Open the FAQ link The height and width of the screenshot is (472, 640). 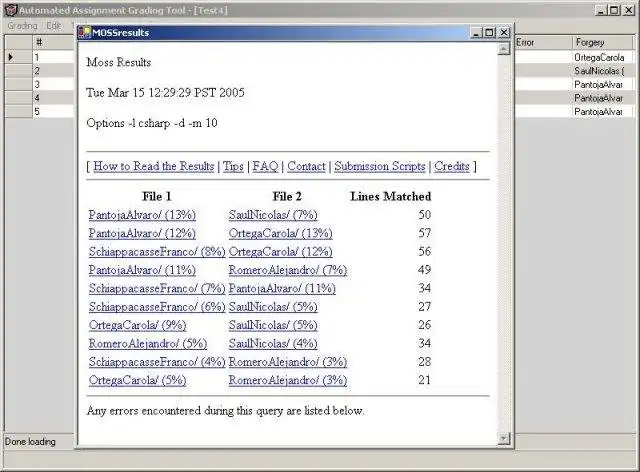(x=265, y=166)
